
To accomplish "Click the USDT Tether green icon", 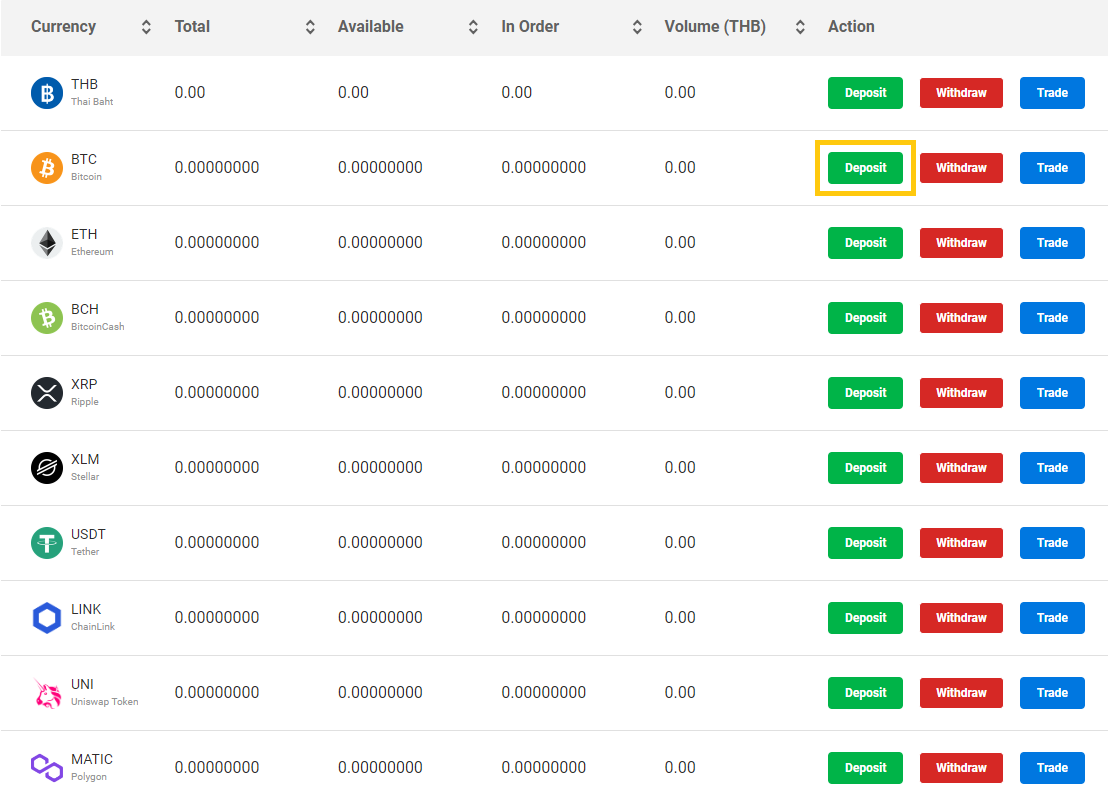I will 47,543.
